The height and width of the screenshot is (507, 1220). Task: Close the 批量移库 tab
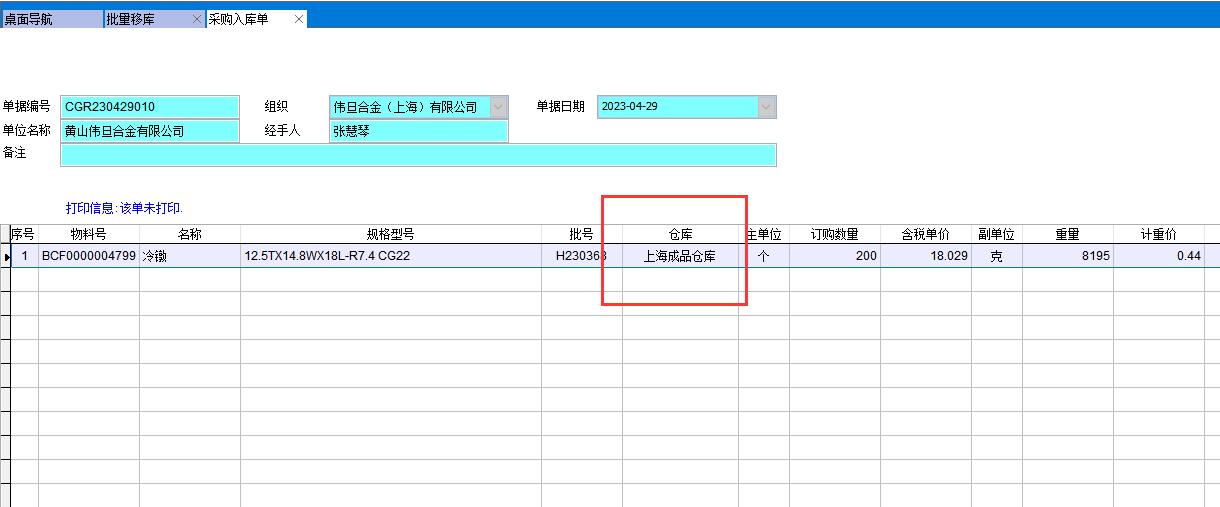click(197, 19)
